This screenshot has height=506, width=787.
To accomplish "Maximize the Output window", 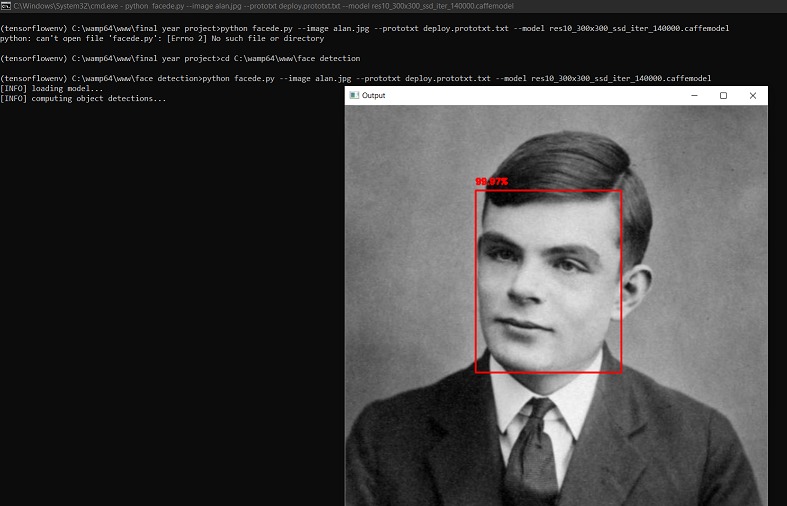I will pos(723,95).
